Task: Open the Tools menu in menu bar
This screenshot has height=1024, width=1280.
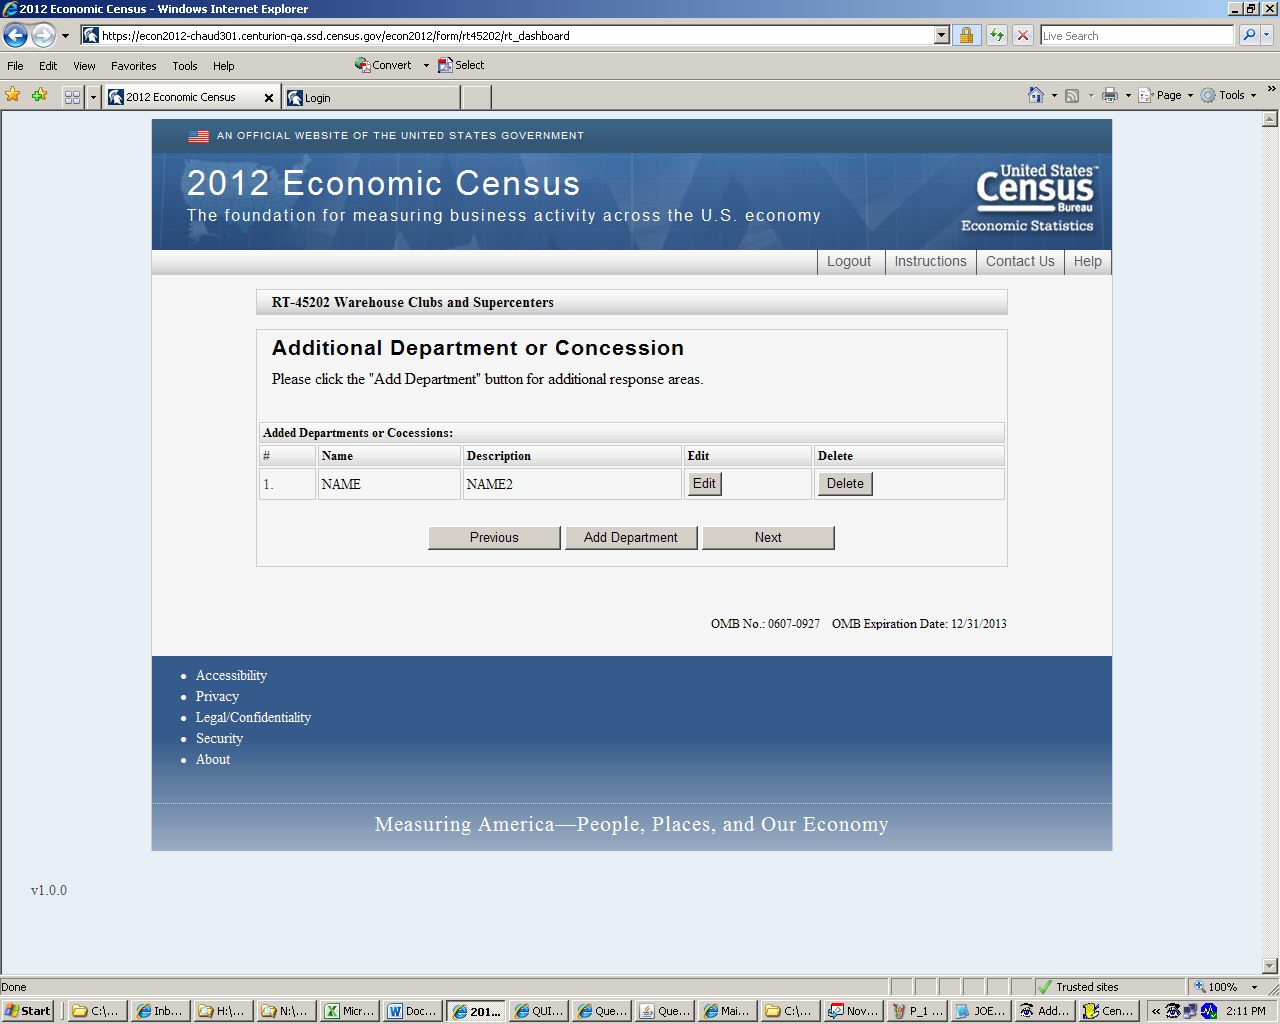Action: coord(185,66)
